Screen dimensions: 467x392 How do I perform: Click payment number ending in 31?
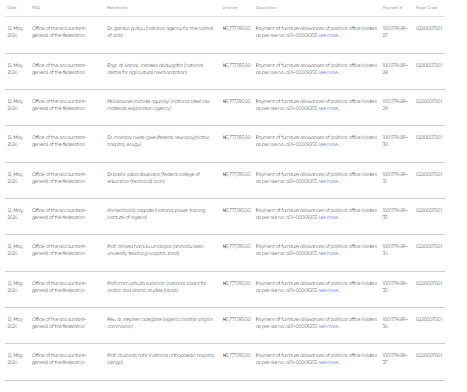[395, 178]
